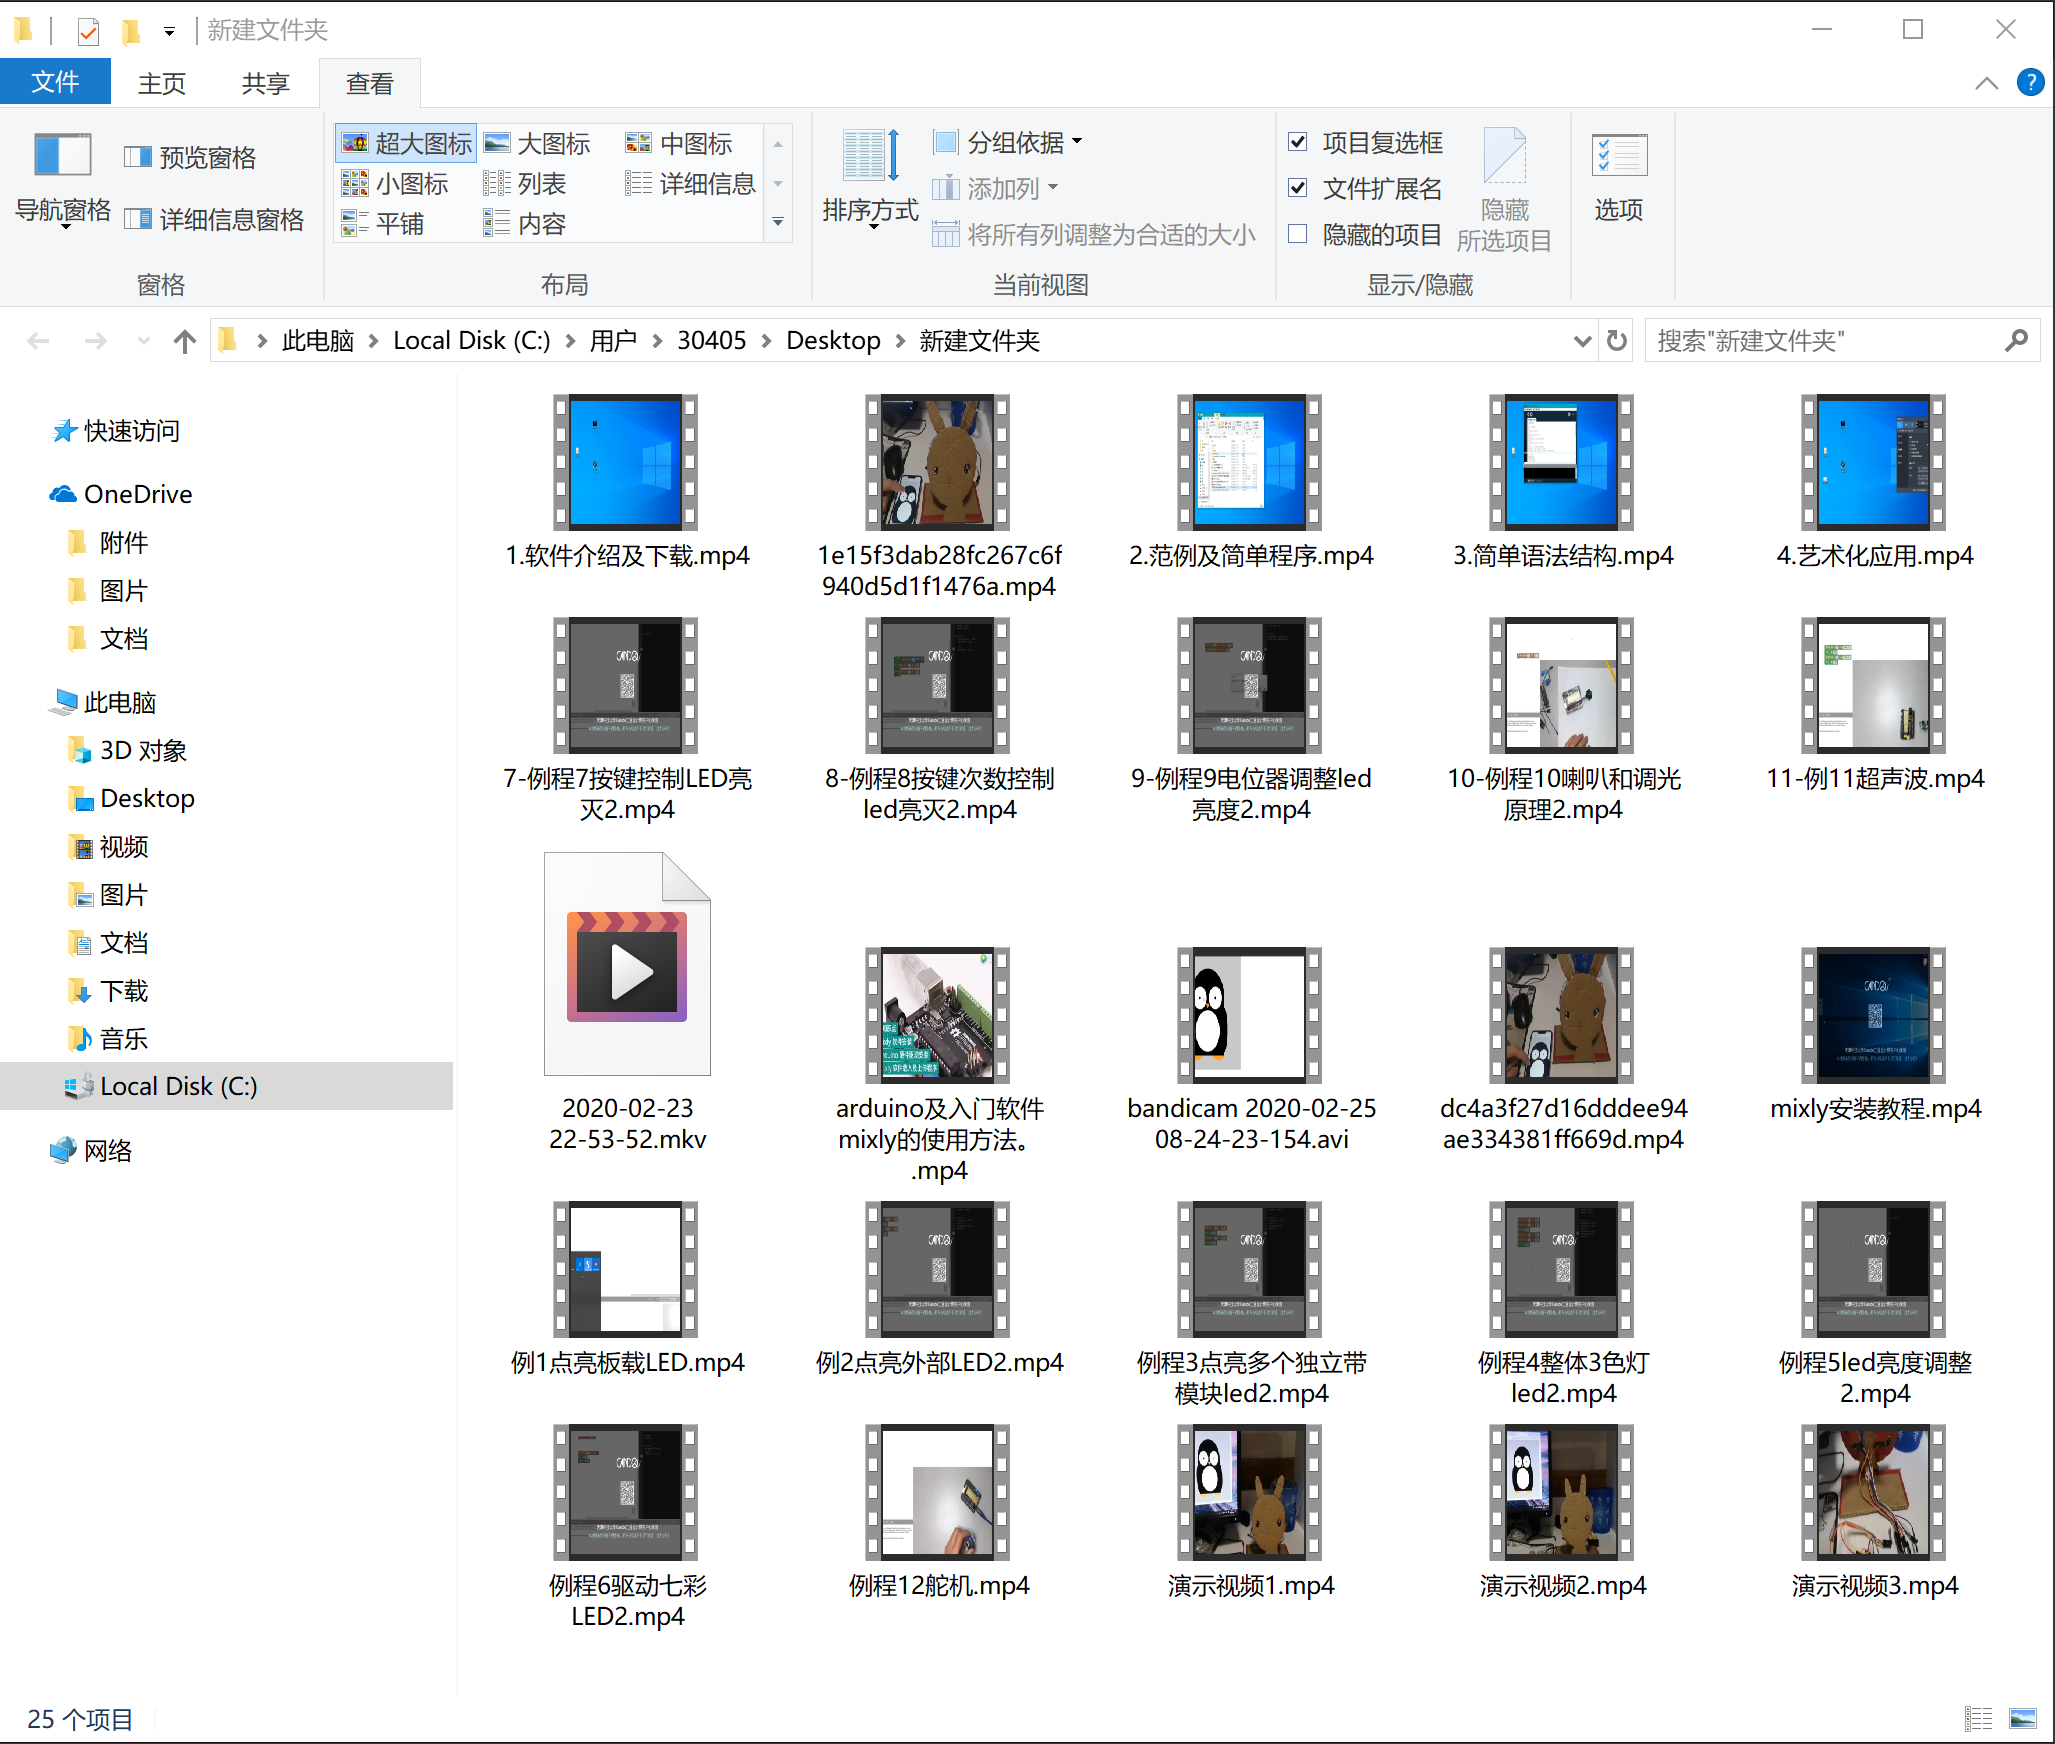Click the New folder icon in title bar
Viewport: 2055px width, 1744px height.
coord(131,31)
